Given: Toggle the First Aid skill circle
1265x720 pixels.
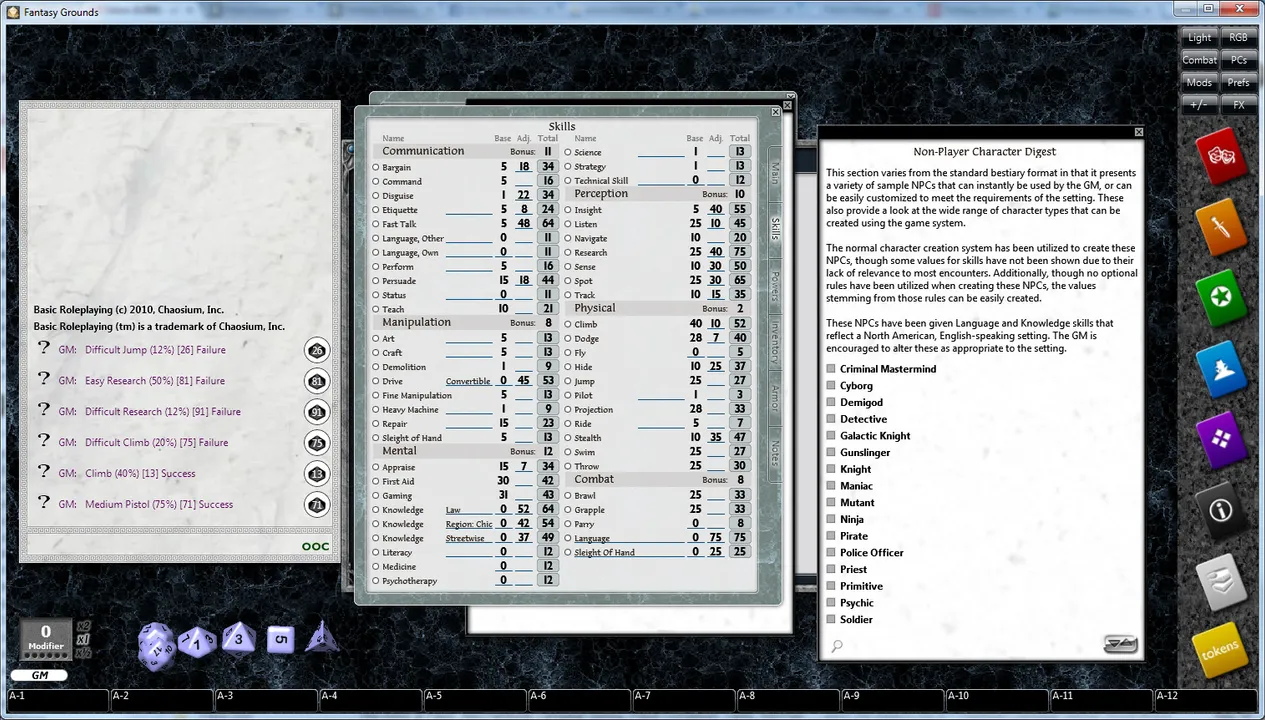Looking at the screenshot, I should (376, 482).
